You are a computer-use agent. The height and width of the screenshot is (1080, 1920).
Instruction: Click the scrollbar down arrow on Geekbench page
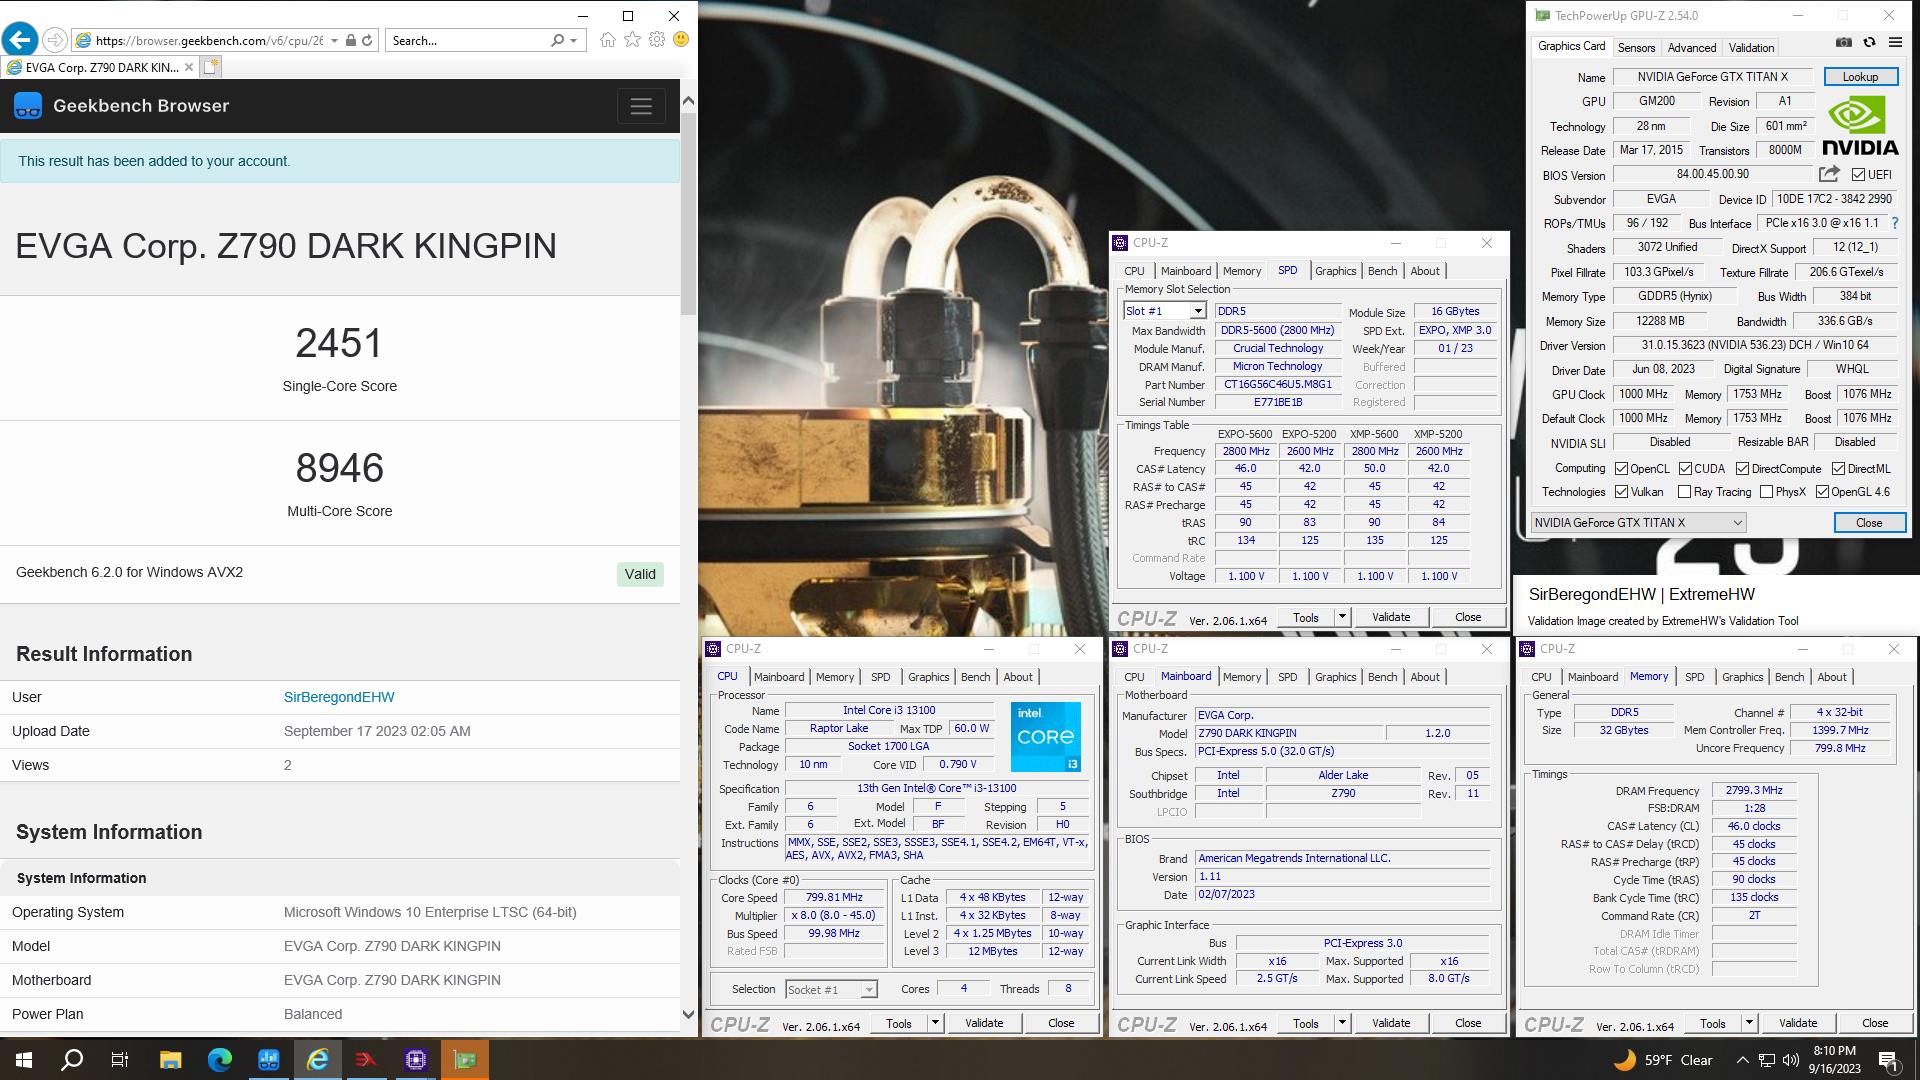point(688,1013)
